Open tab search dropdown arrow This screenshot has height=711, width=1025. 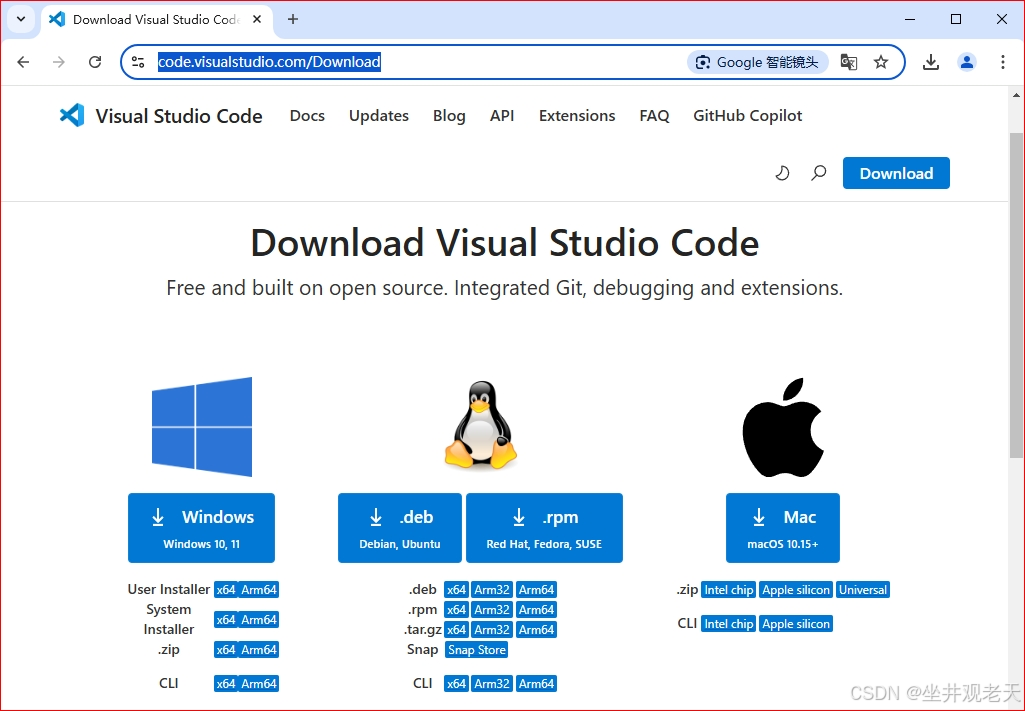pos(21,19)
